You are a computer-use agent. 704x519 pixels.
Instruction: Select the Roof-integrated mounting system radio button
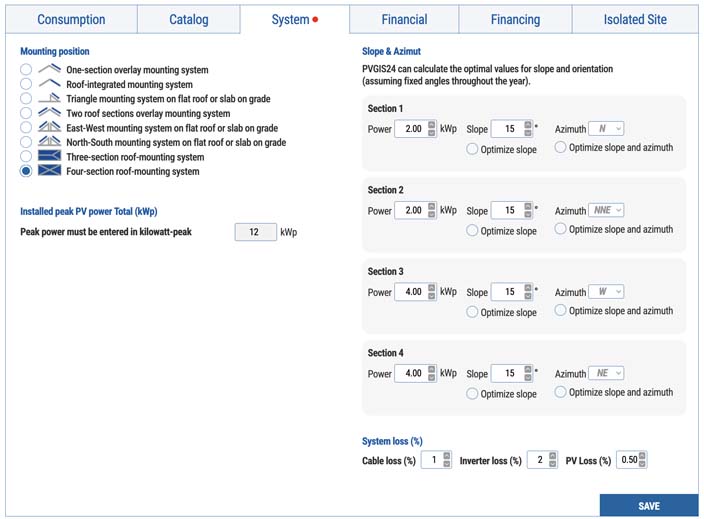(x=26, y=85)
